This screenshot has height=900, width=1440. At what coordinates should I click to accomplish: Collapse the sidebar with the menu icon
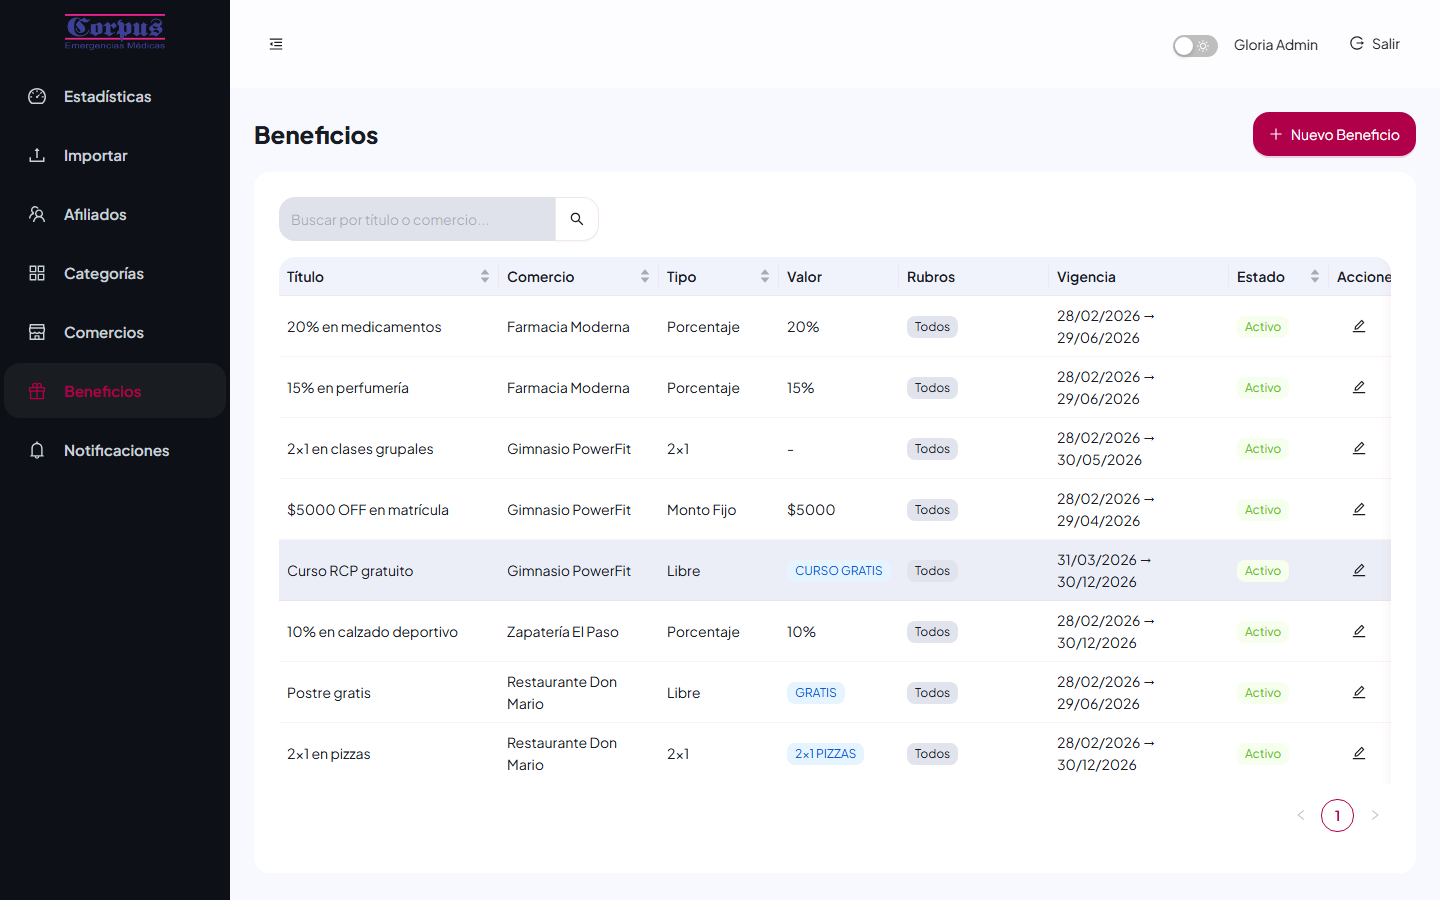coord(276,44)
